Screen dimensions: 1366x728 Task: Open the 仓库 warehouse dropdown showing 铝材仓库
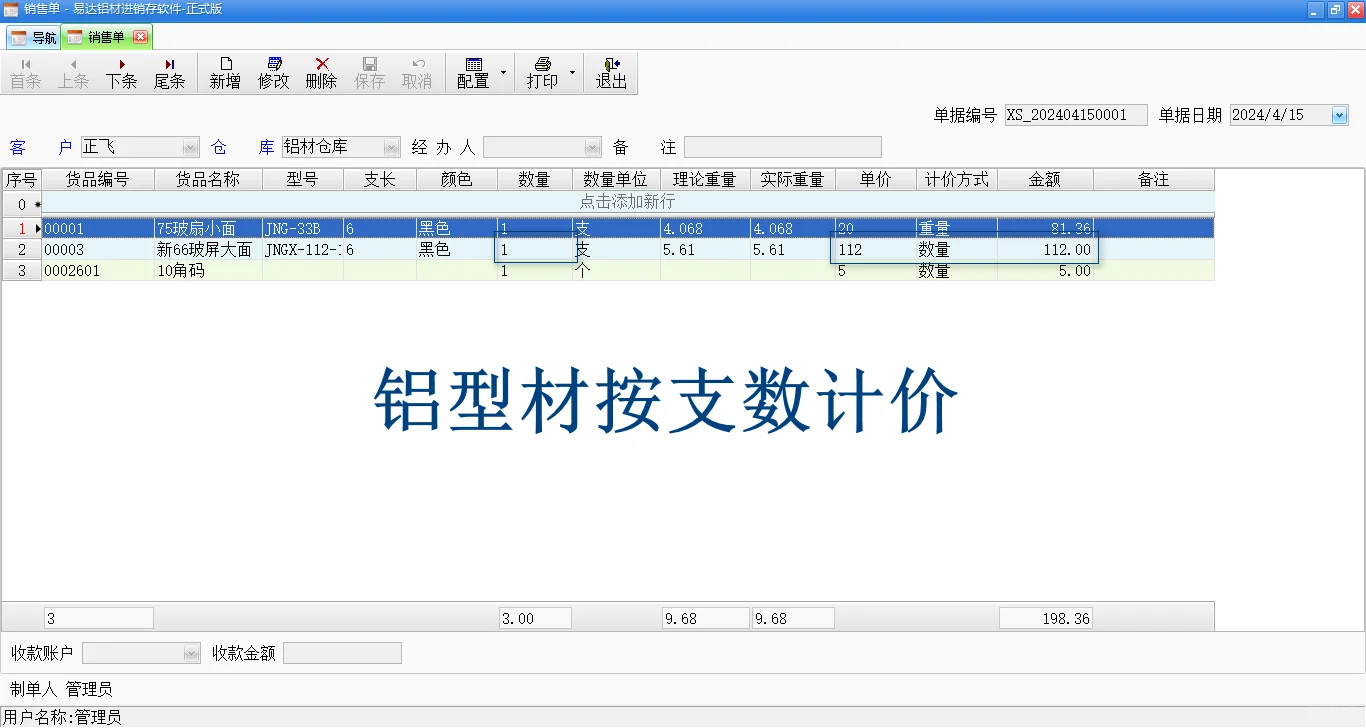pyautogui.click(x=391, y=146)
